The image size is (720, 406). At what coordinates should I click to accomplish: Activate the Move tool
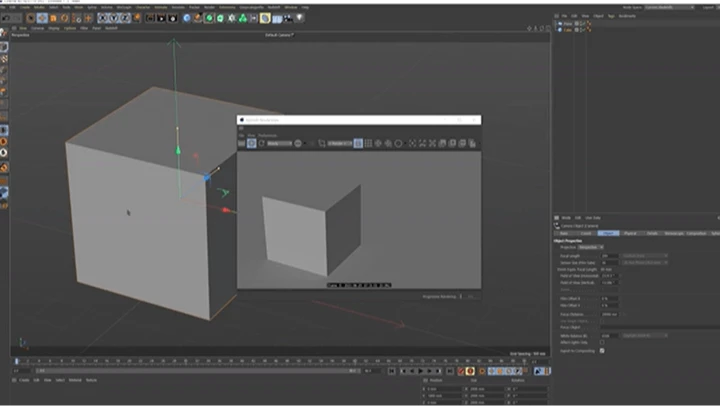click(x=42, y=18)
